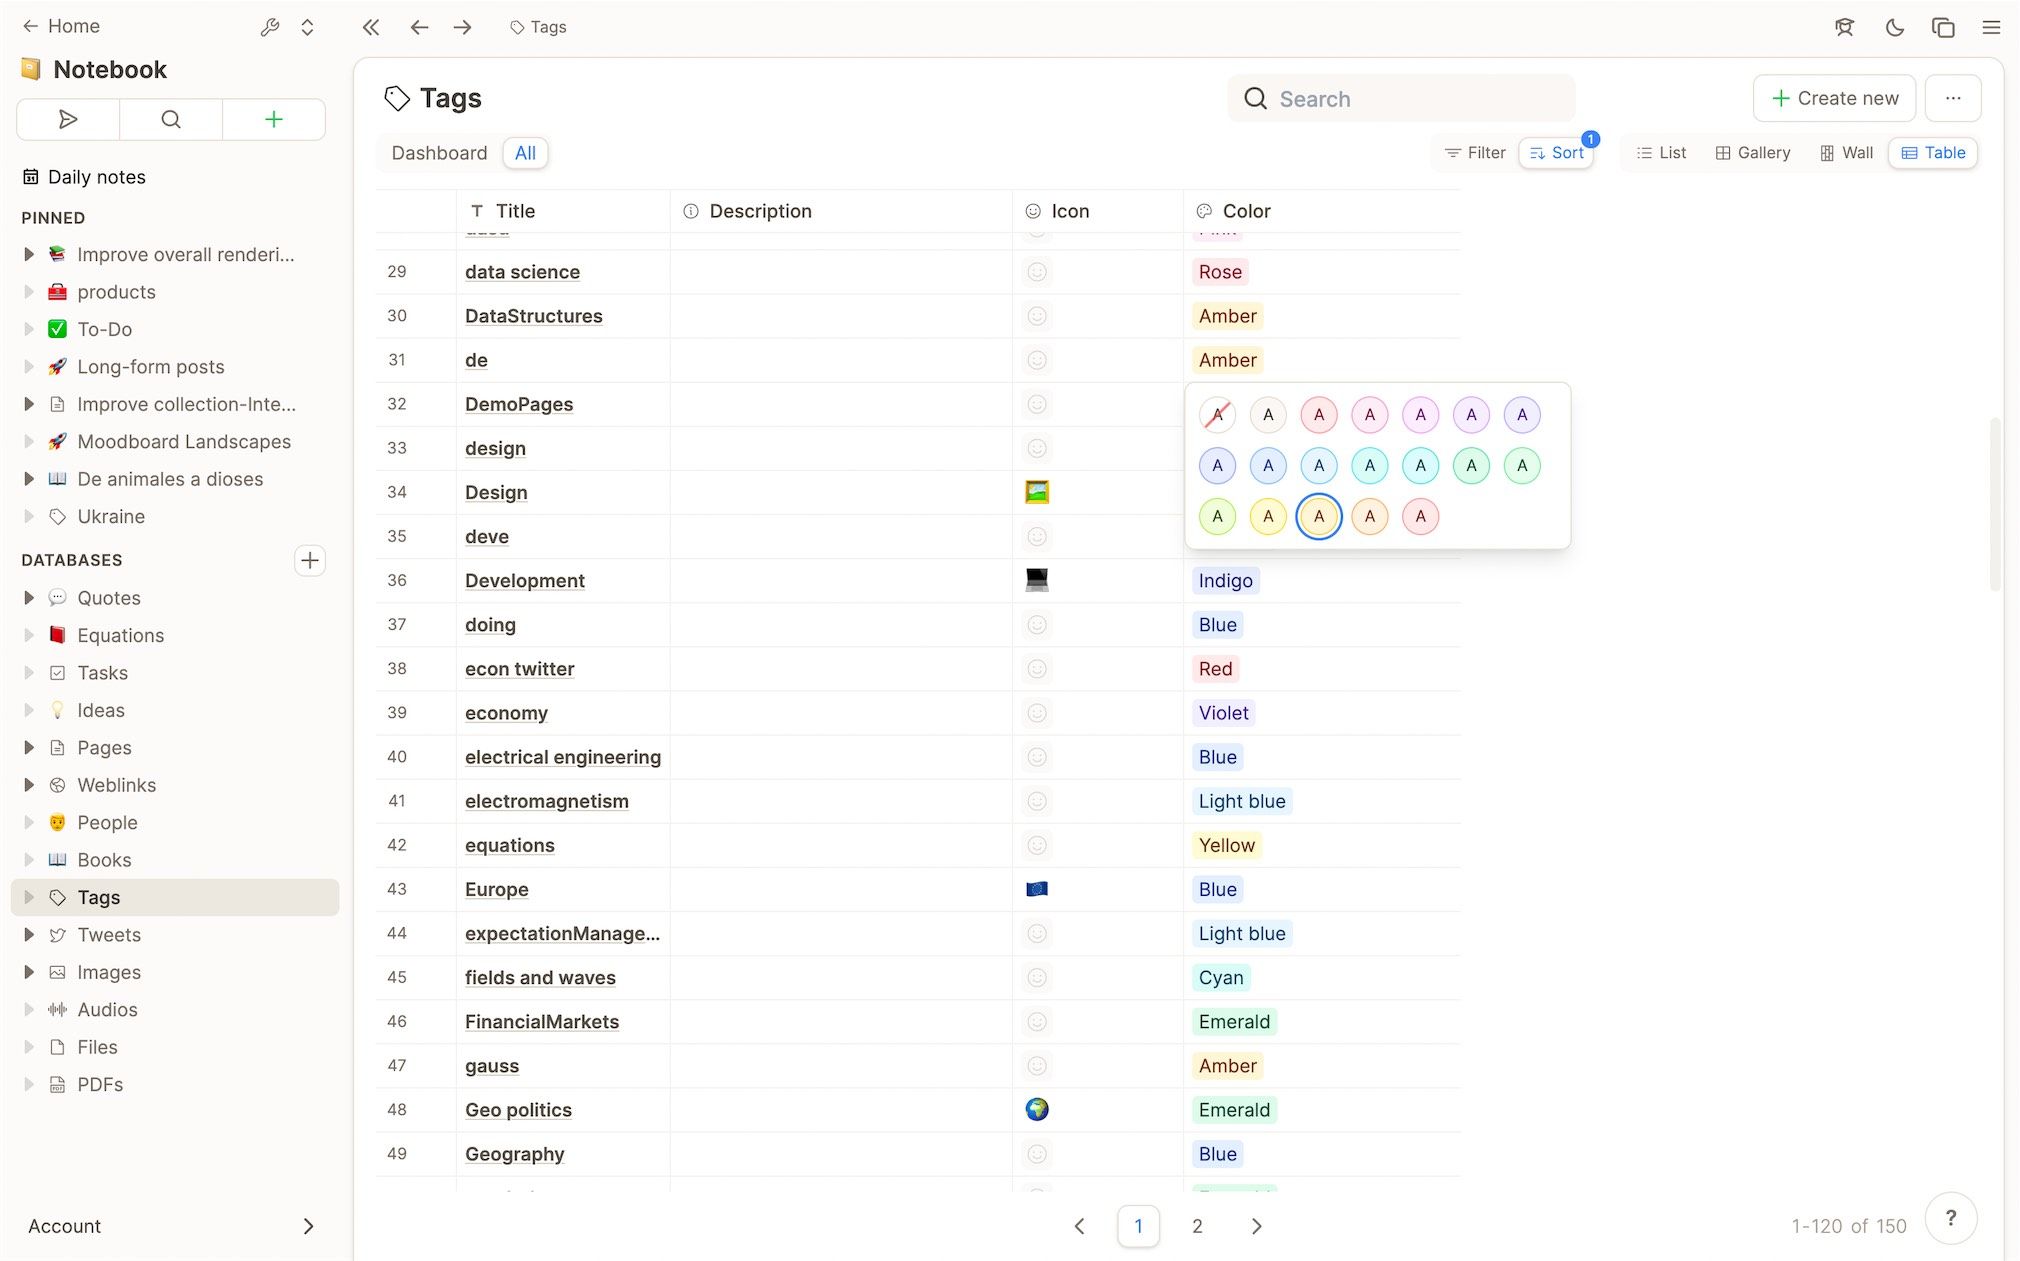Open the search icon in the sidebar

point(171,119)
